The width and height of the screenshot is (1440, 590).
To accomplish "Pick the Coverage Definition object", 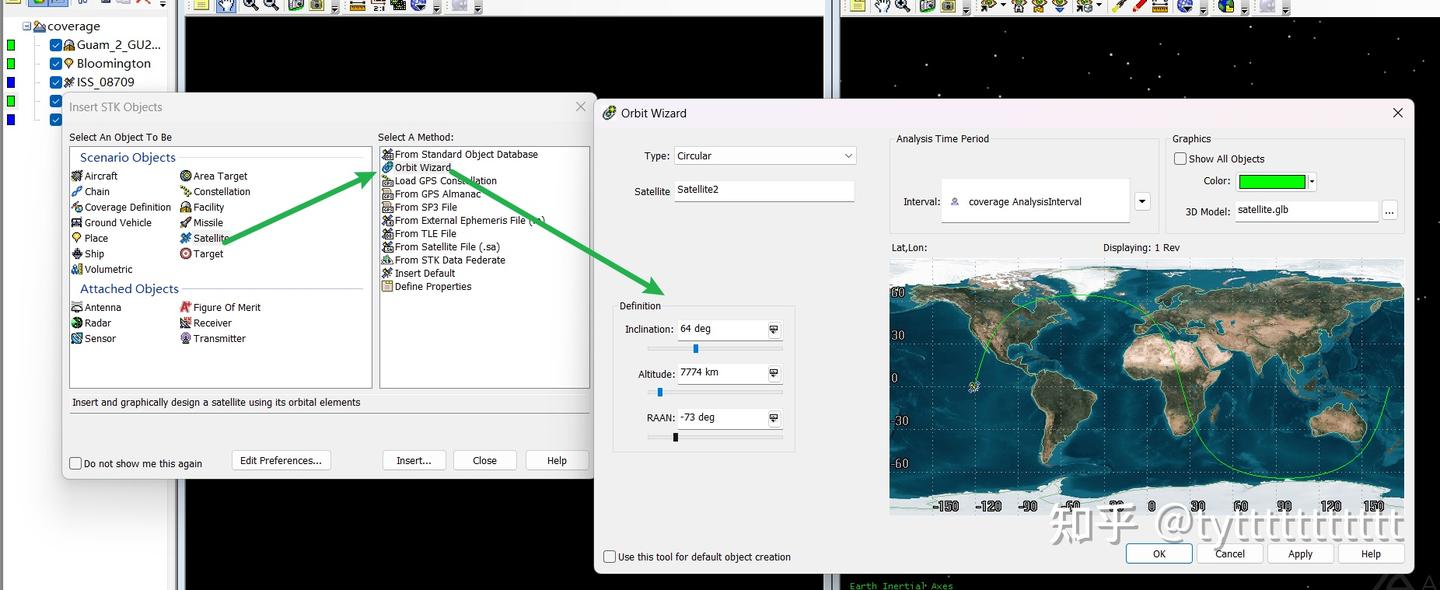I will click(x=121, y=207).
